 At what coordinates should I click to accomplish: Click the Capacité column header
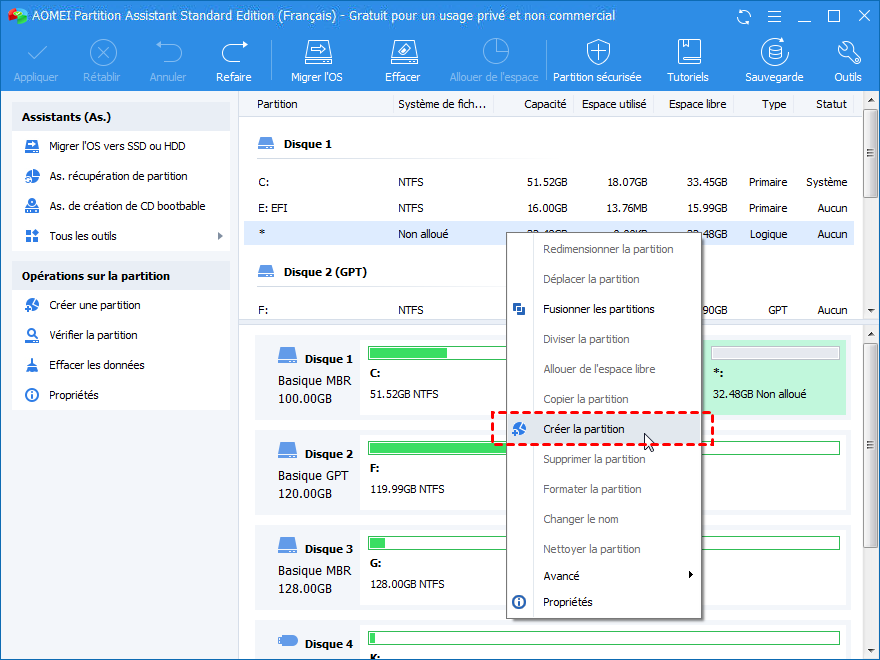[x=545, y=104]
